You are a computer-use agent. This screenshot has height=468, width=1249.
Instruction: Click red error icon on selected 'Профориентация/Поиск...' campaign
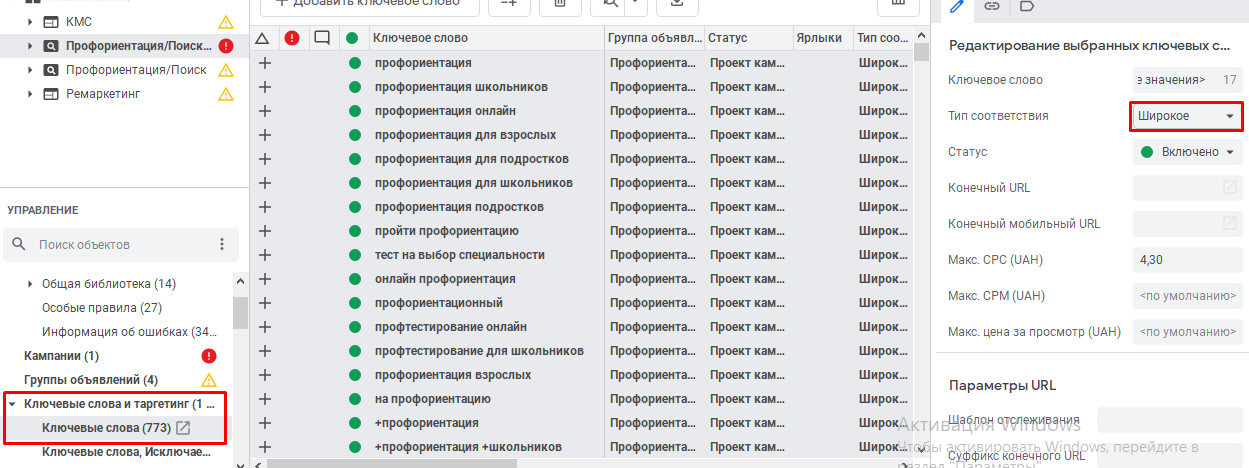(226, 46)
